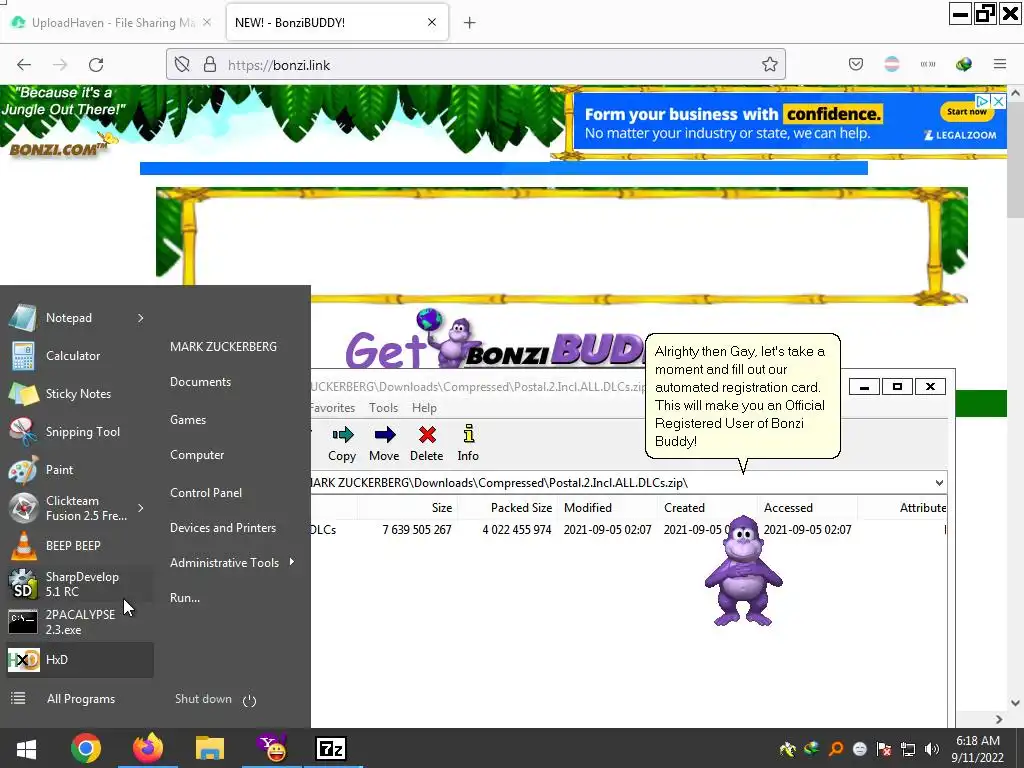
Task: Open File Explorer from the taskbar
Action: click(x=210, y=748)
